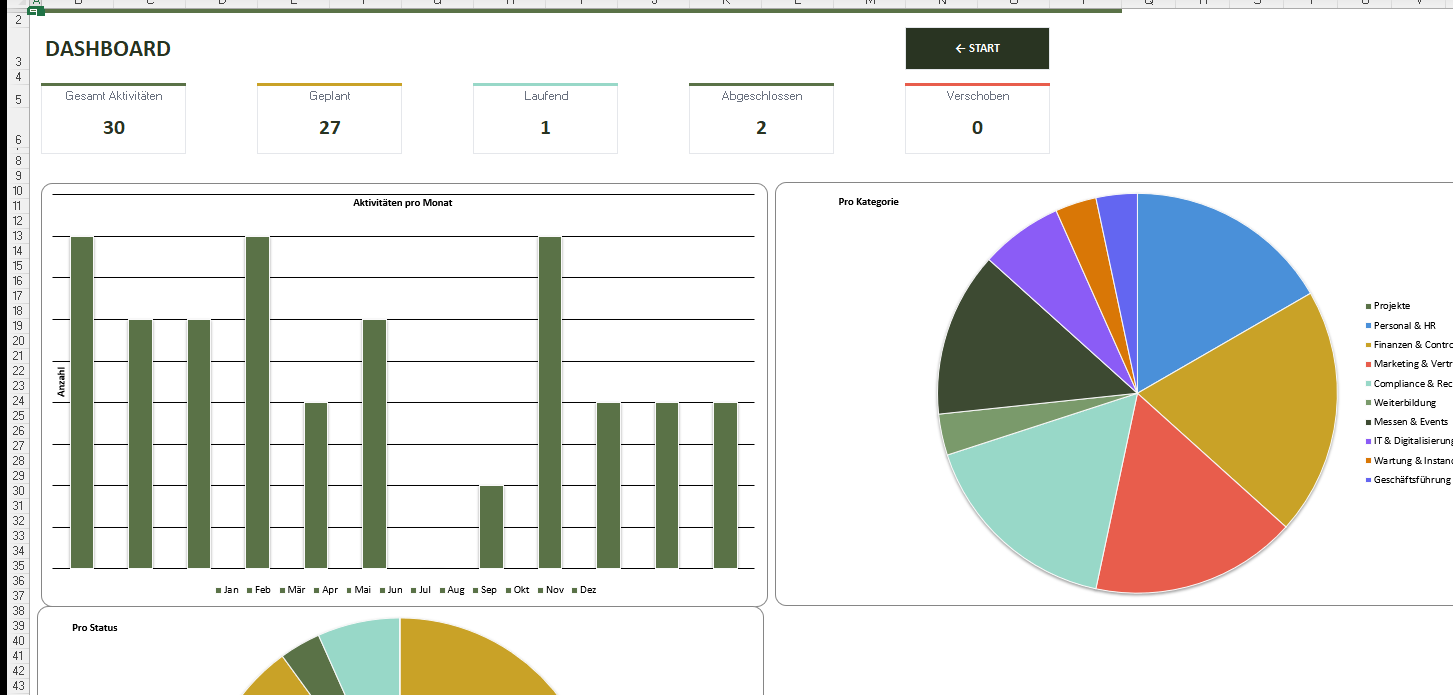Viewport: 1453px width, 695px height.
Task: Click the shortest bar in monthly chart
Action: [491, 526]
